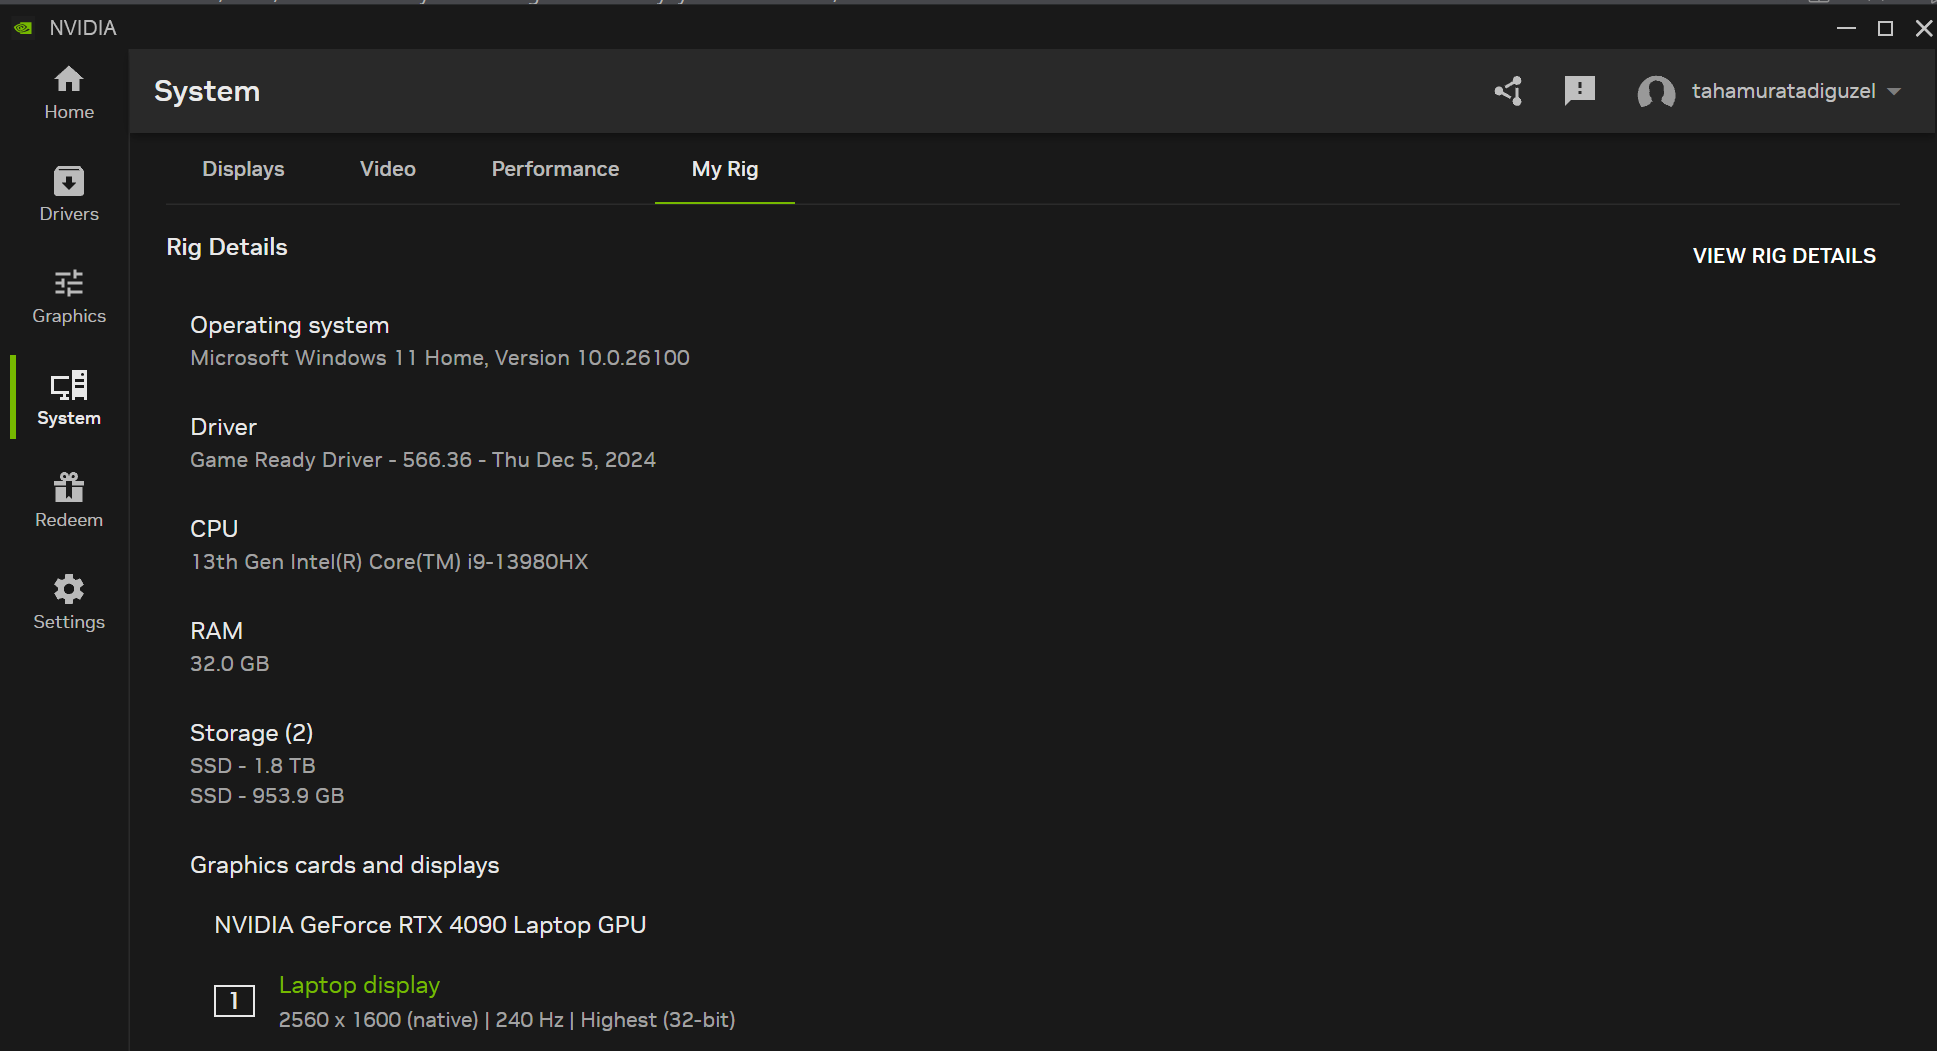
Task: Minimize the NVIDIA window
Action: (1846, 28)
